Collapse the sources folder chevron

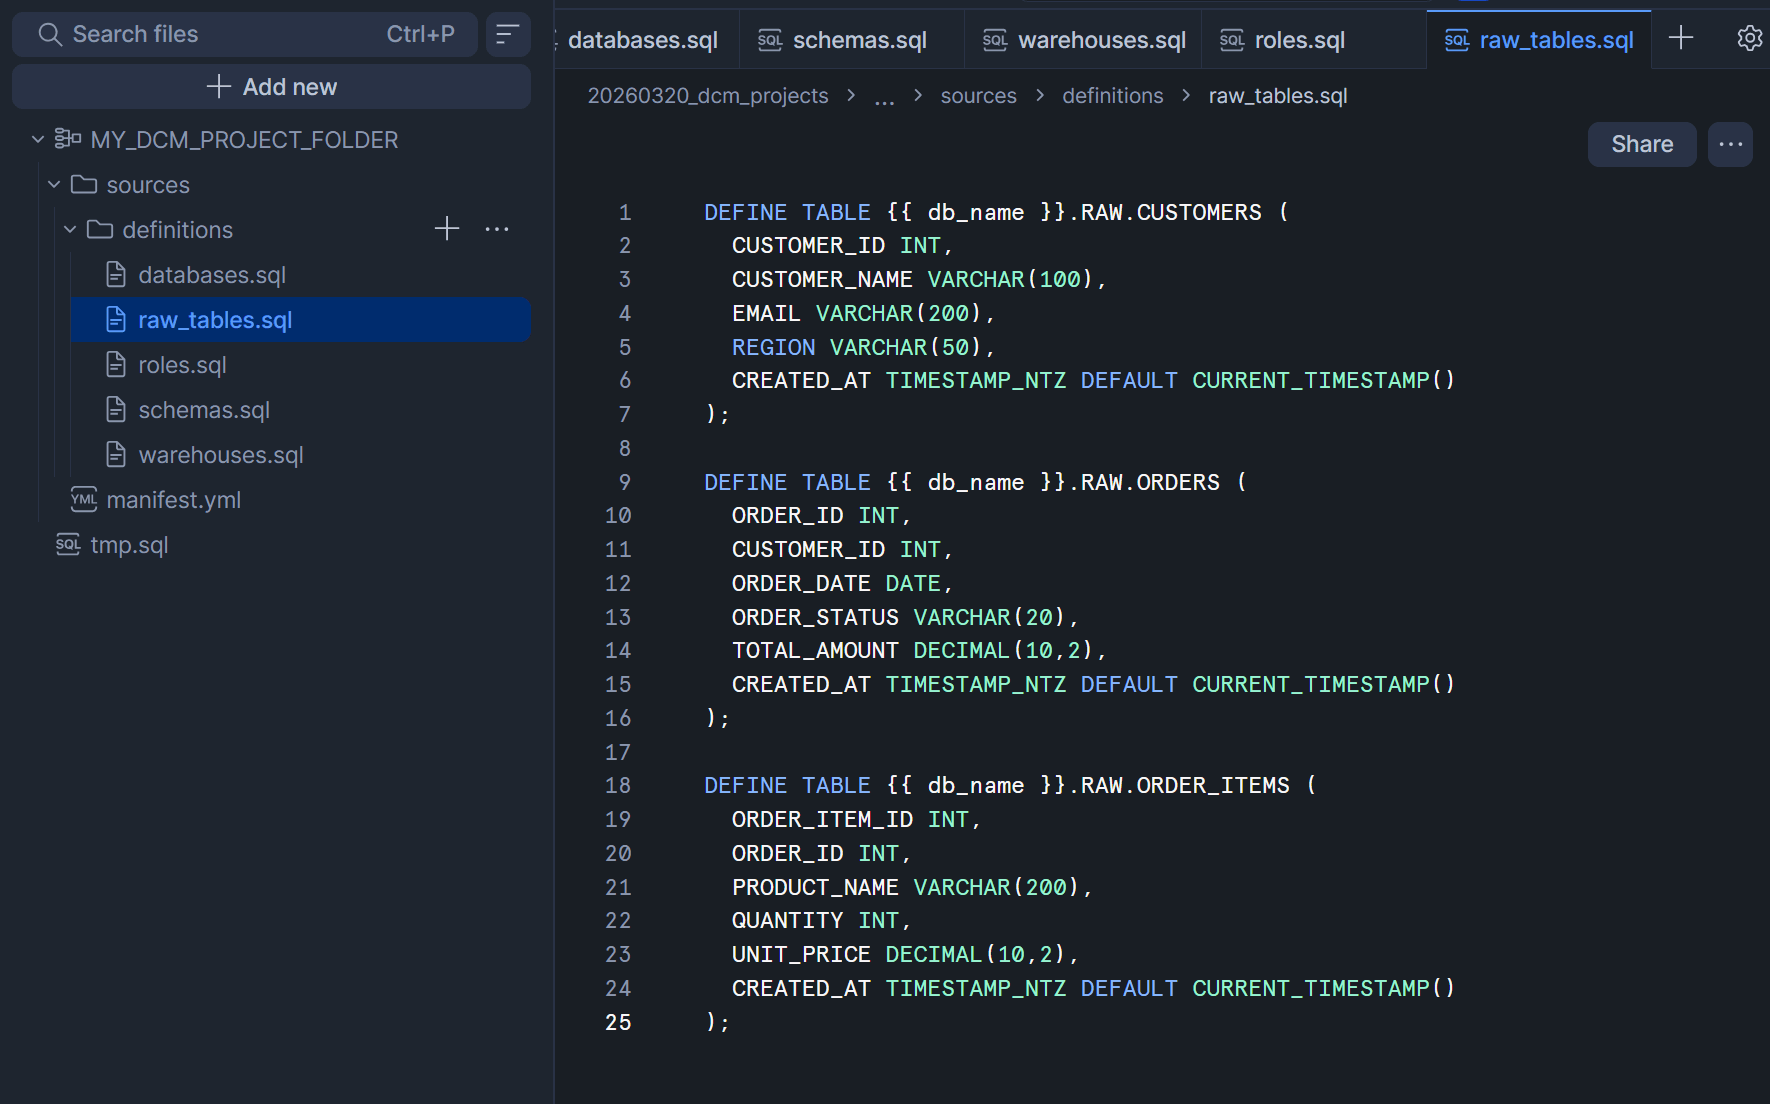point(54,184)
